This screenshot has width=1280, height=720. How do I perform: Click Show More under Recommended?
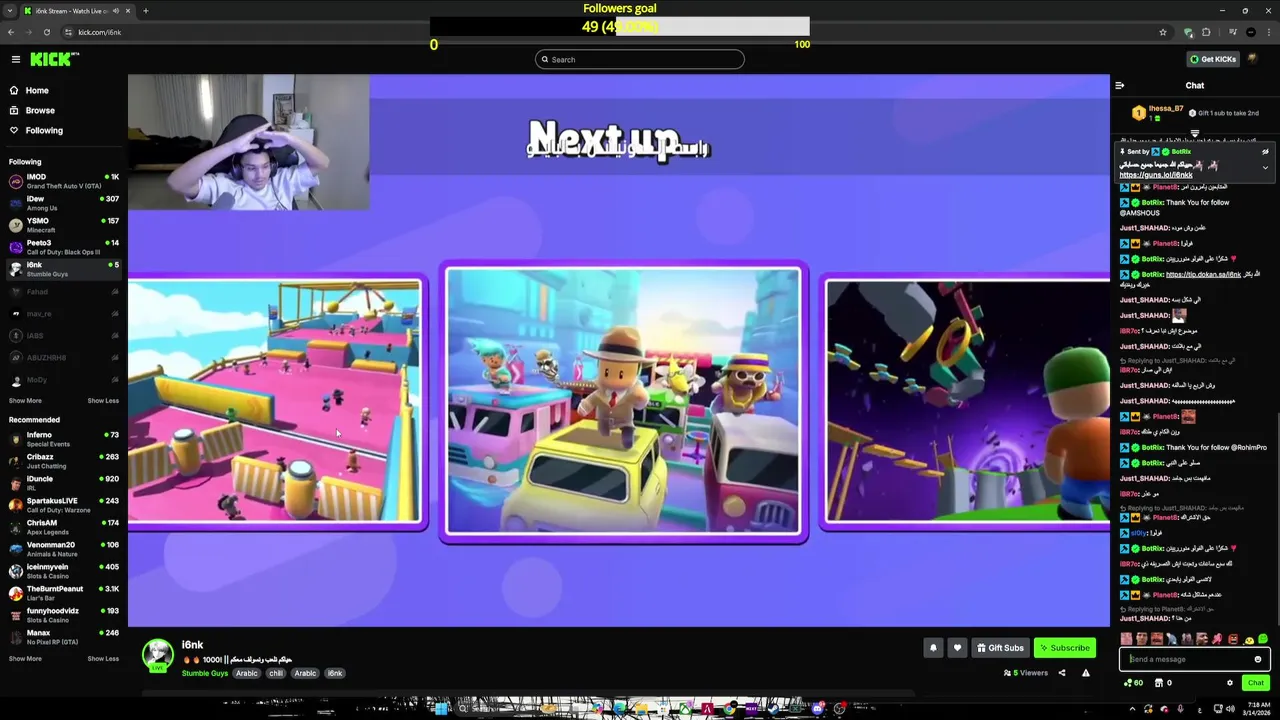[x=25, y=658]
